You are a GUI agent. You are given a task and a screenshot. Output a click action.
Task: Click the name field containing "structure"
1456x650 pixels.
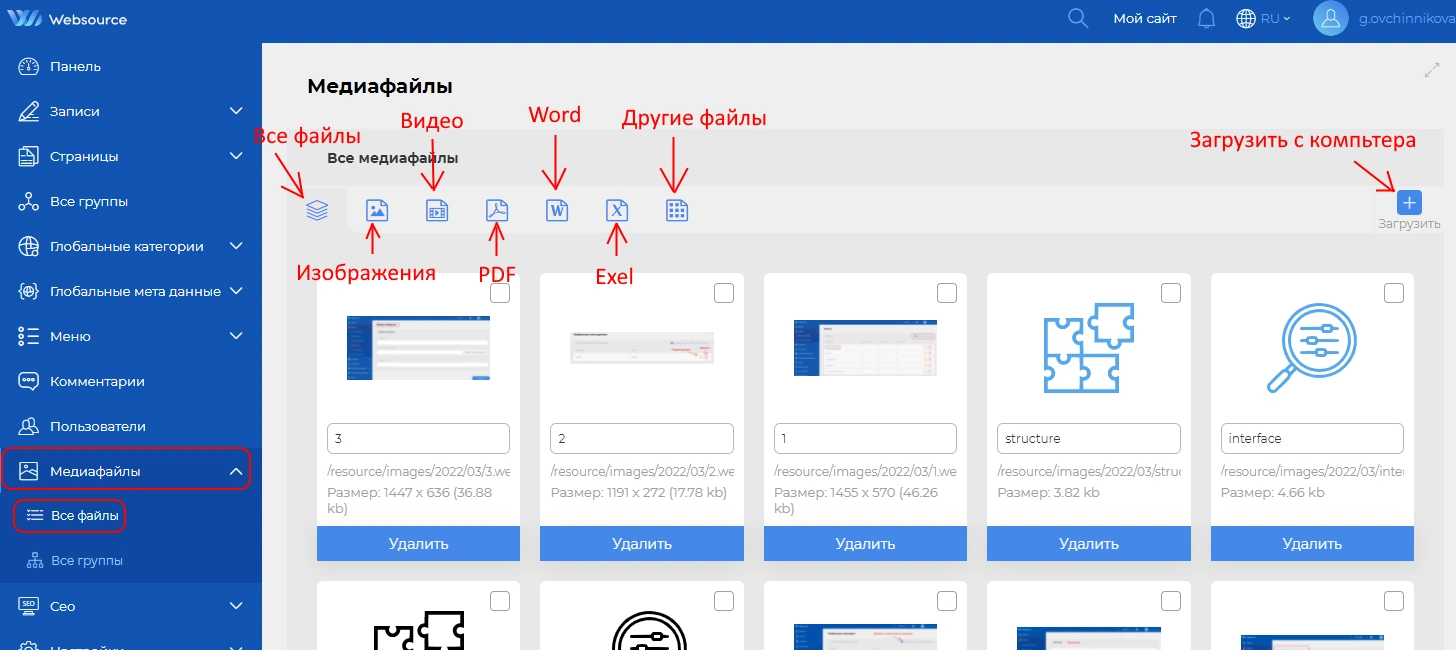tap(1088, 438)
